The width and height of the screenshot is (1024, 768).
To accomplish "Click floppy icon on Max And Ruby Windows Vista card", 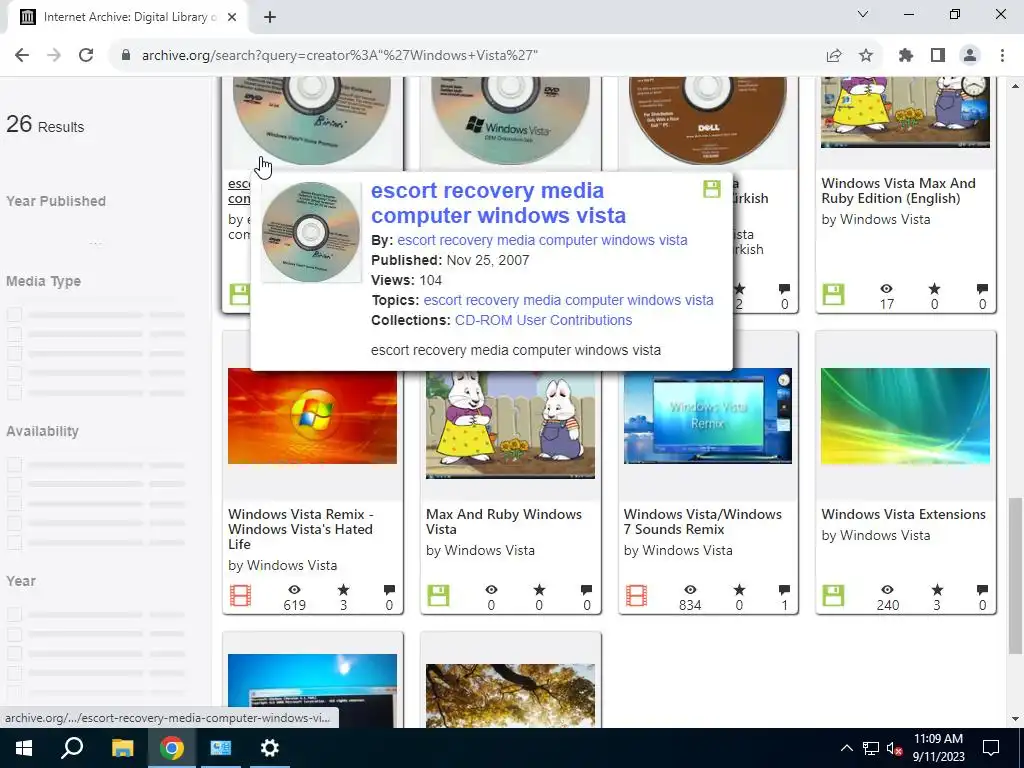I will (x=438, y=596).
